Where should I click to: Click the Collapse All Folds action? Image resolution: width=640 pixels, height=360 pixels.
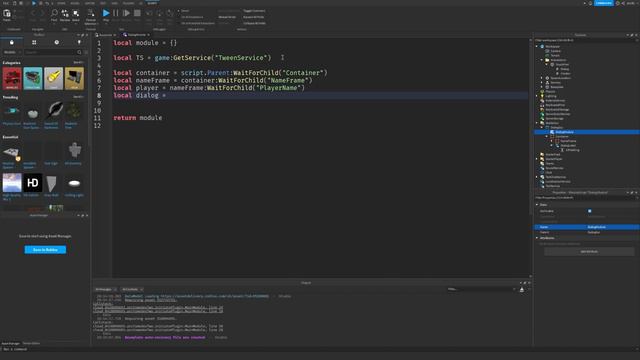254,23
